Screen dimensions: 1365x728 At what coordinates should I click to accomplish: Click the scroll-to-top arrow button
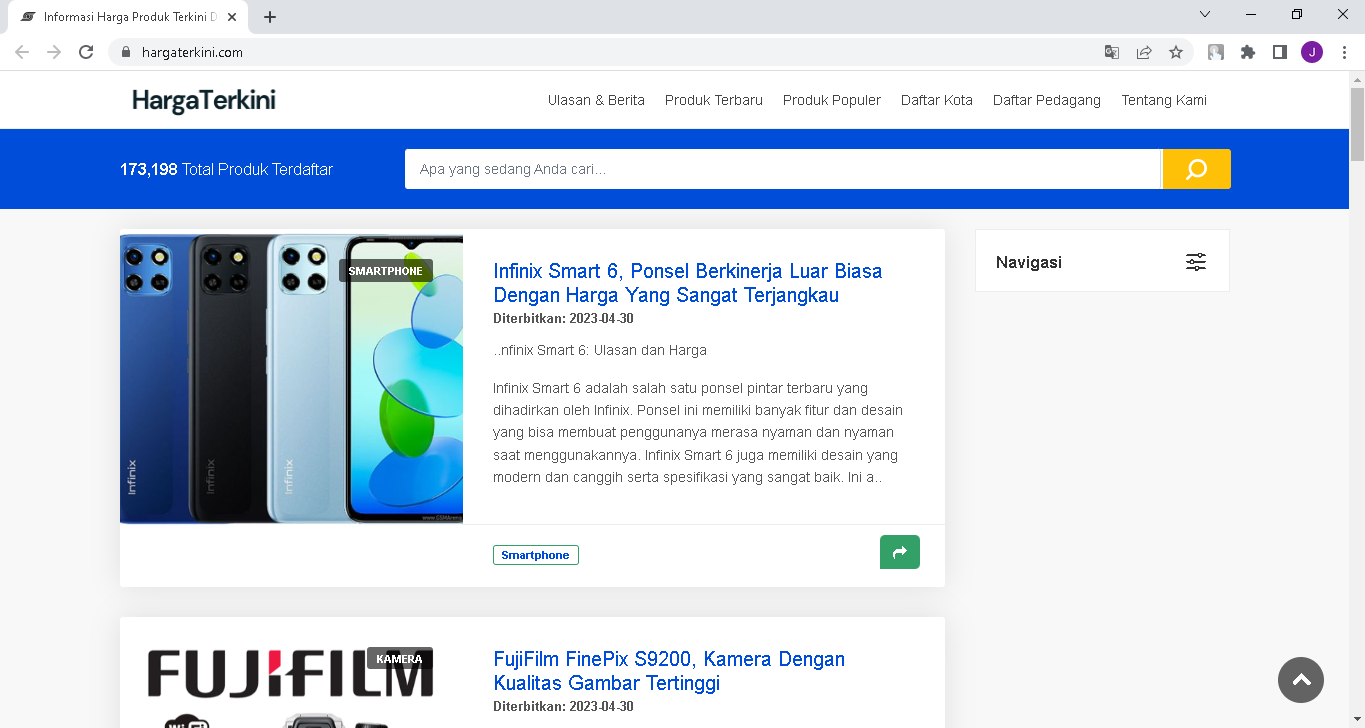[1301, 680]
